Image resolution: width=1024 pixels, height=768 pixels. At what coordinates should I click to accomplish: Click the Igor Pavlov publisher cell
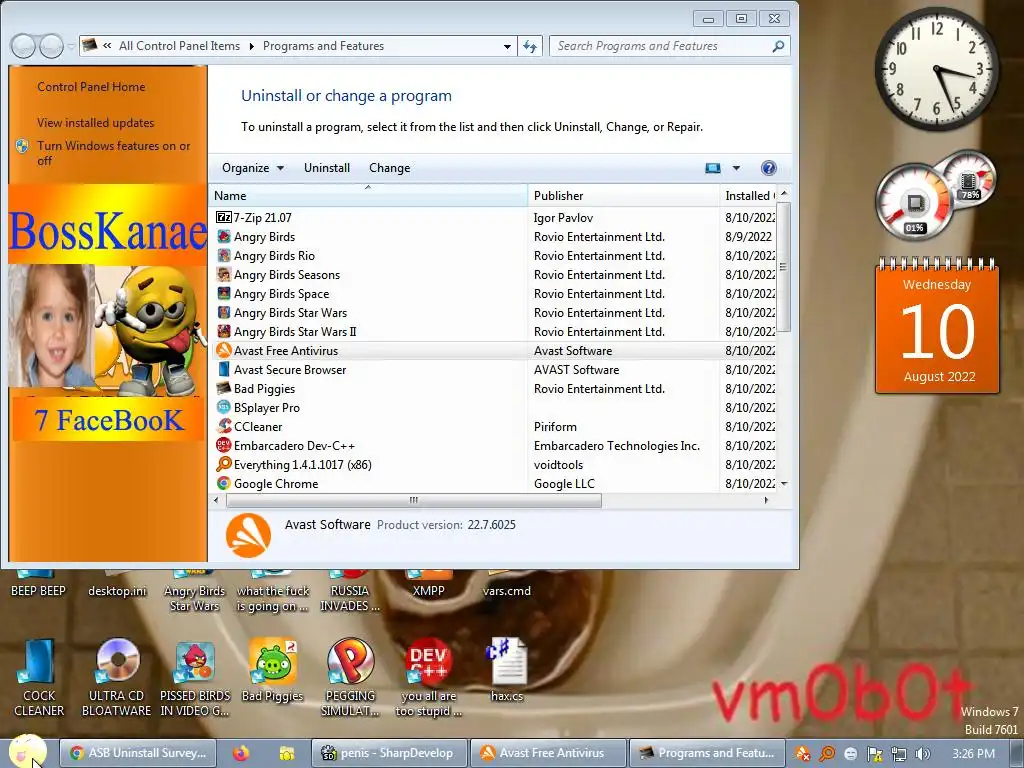coord(563,217)
